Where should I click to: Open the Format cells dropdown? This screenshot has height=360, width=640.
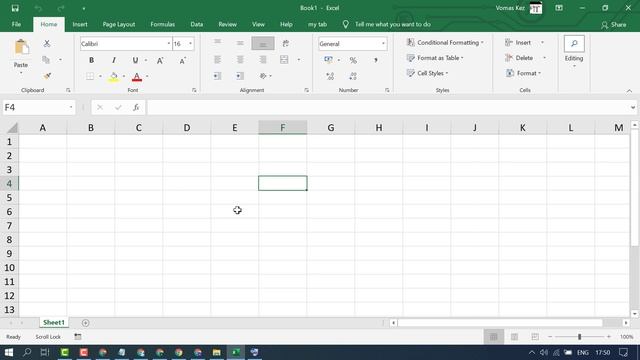coord(524,73)
